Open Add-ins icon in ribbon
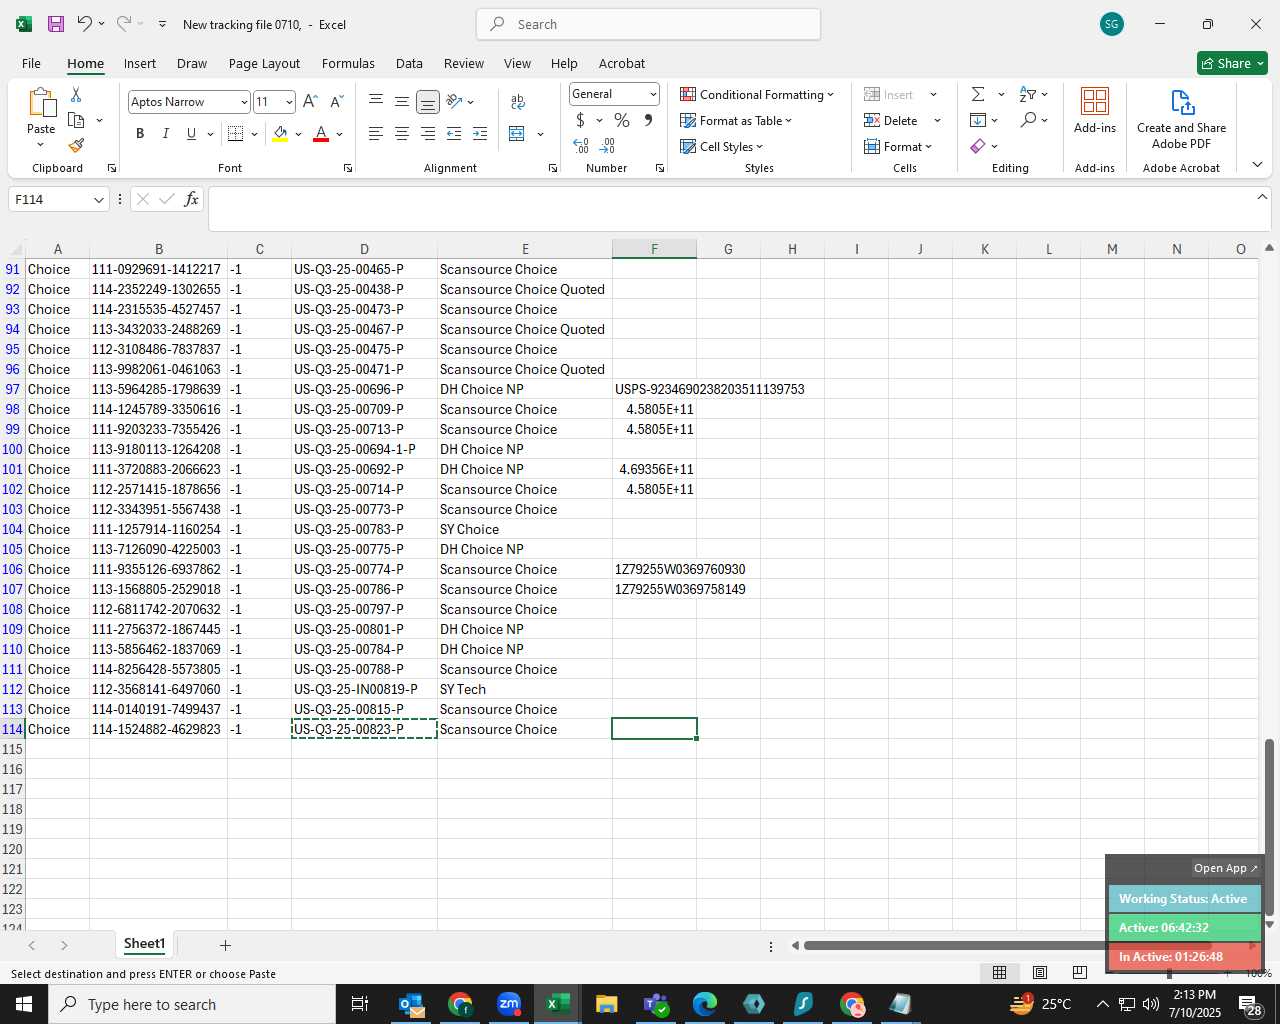The height and width of the screenshot is (1024, 1280). pyautogui.click(x=1095, y=110)
